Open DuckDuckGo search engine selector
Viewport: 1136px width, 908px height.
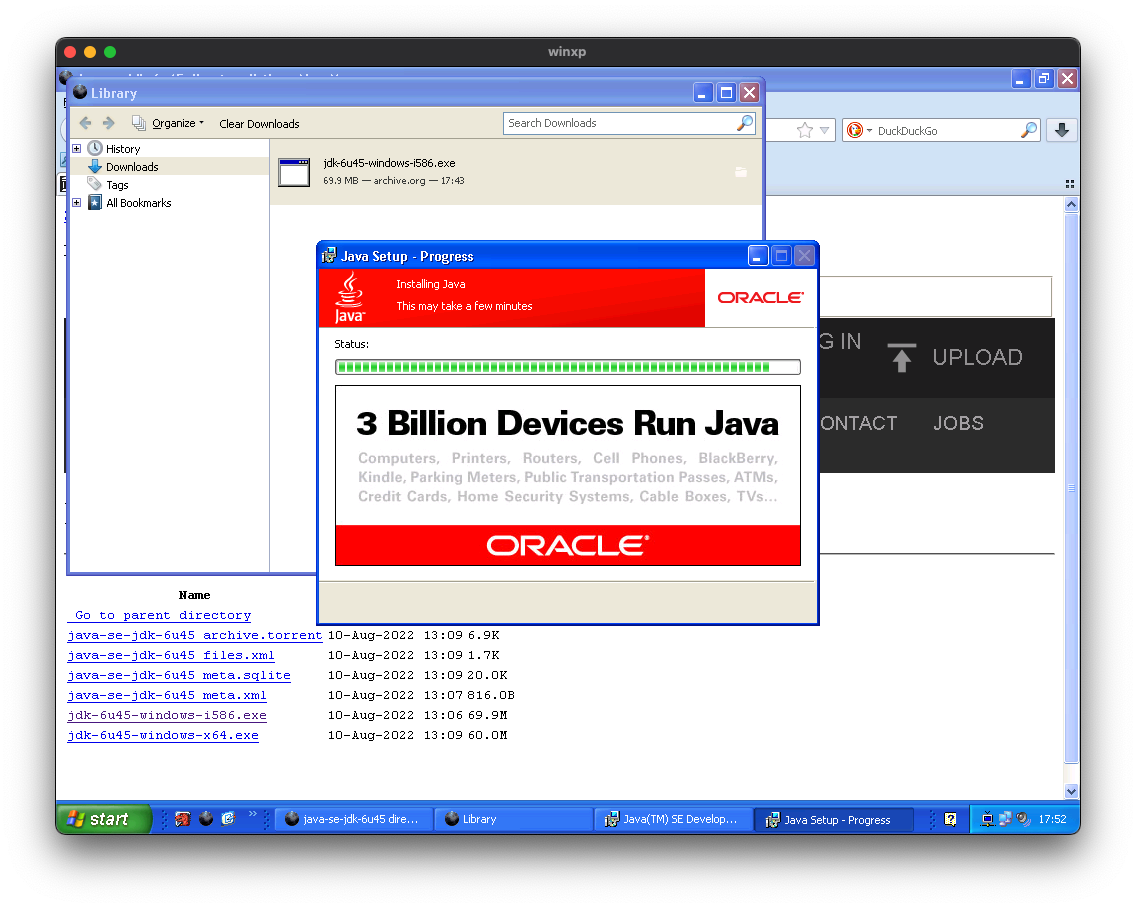point(859,130)
